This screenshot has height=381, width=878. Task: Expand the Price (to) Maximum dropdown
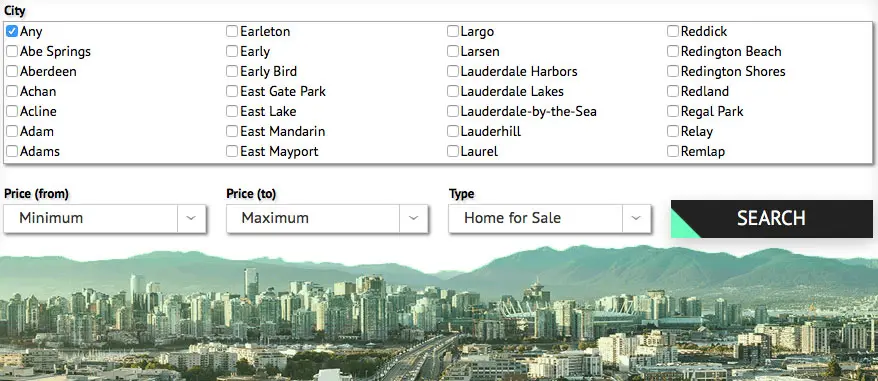(327, 219)
